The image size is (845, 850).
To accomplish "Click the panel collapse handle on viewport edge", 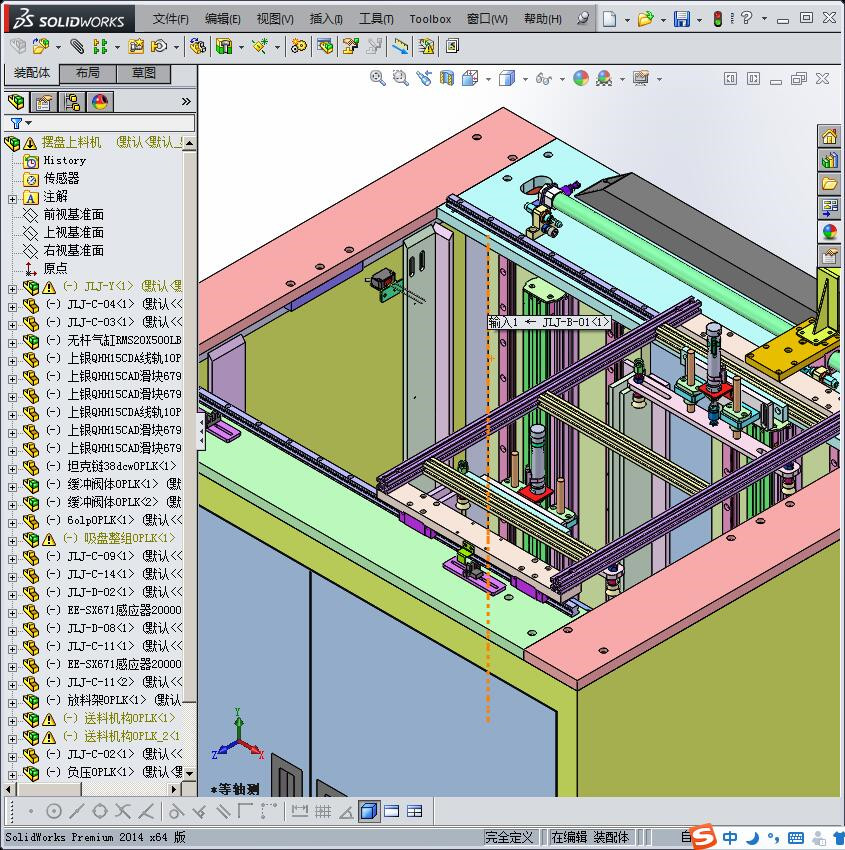I will tap(201, 431).
